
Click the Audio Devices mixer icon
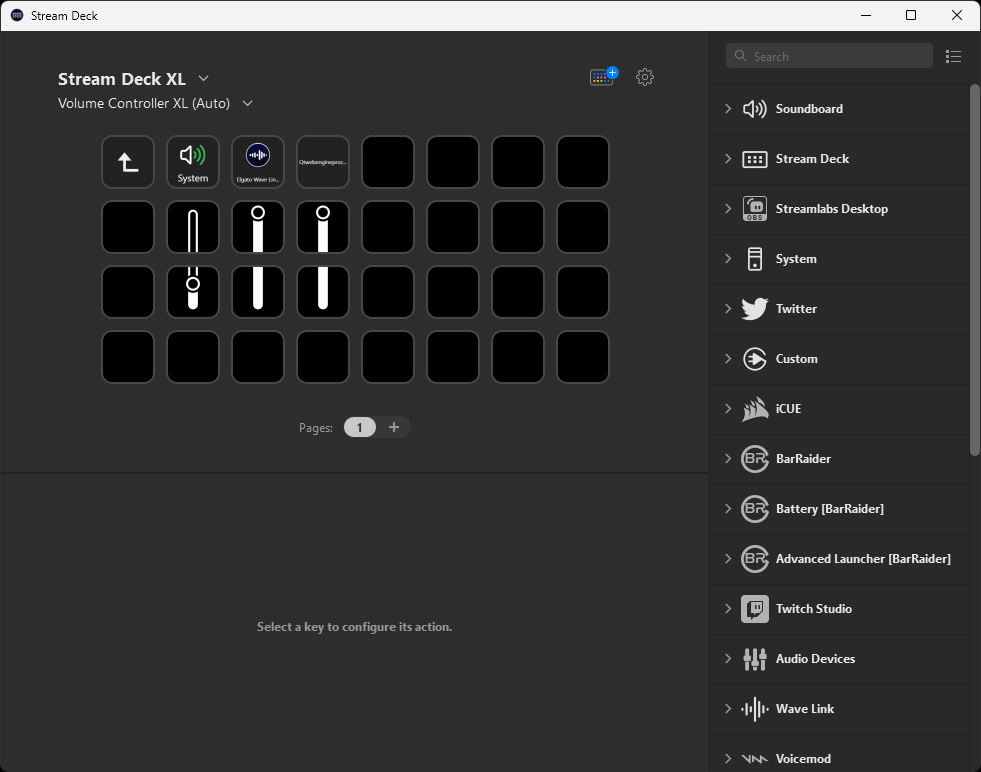755,659
